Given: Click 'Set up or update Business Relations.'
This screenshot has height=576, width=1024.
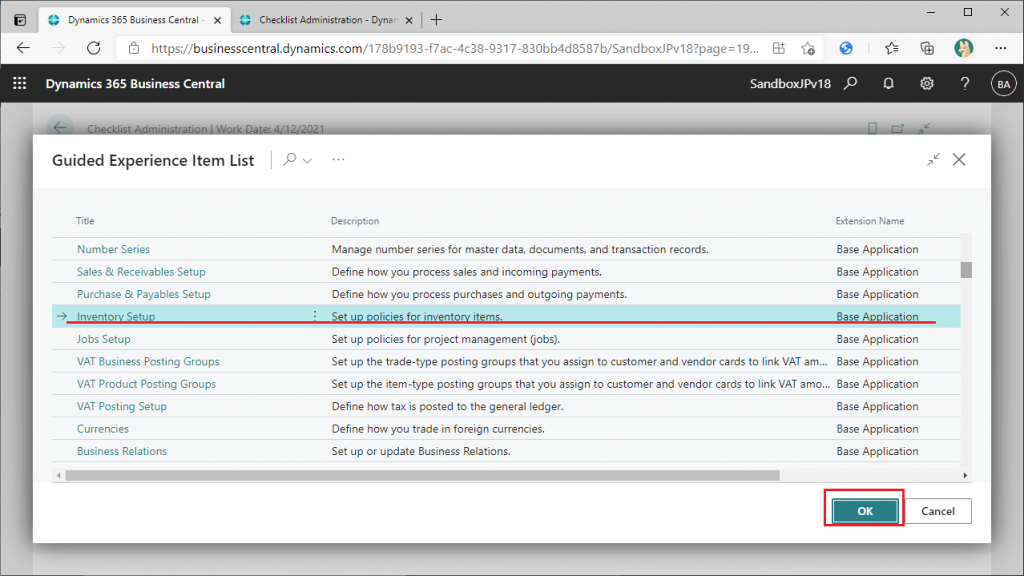Looking at the screenshot, I should click(421, 451).
